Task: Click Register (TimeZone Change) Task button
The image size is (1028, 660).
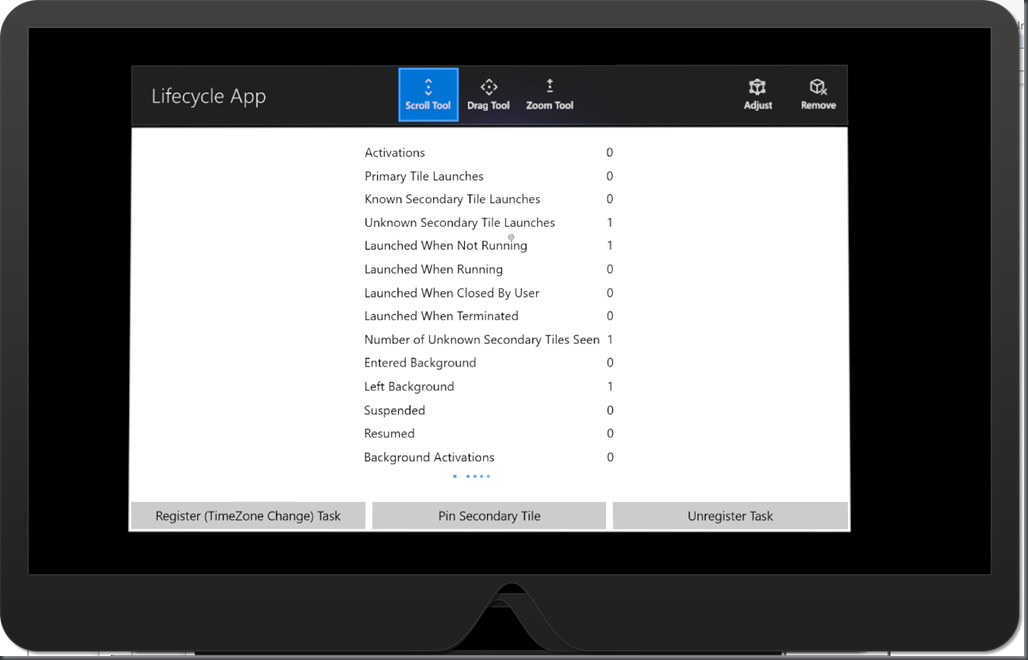Action: tap(248, 516)
